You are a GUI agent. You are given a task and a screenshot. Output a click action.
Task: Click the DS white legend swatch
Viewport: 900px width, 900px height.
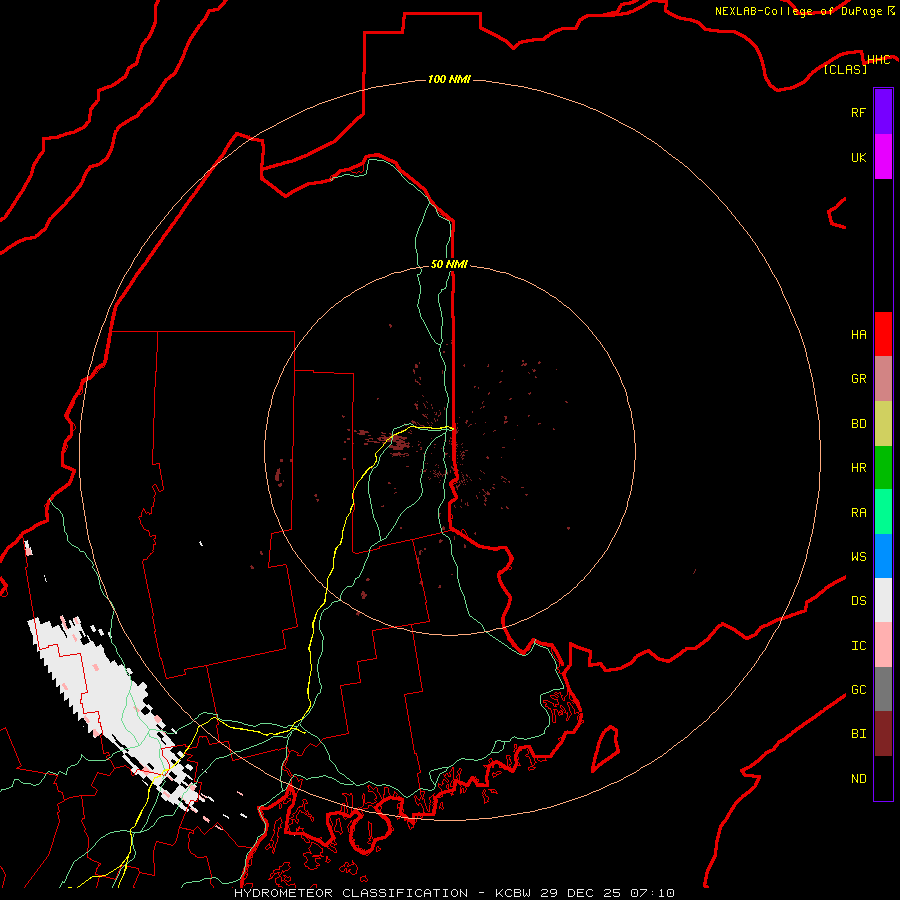tap(883, 600)
